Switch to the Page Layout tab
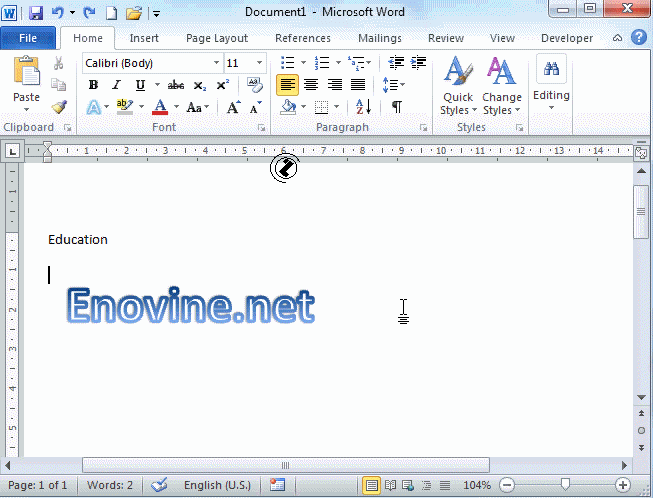The width and height of the screenshot is (653, 498). point(217,38)
